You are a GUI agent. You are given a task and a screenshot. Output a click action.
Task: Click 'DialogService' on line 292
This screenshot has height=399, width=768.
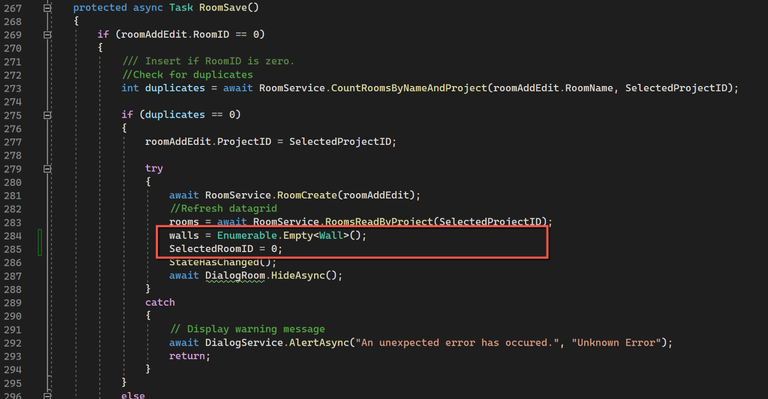[x=244, y=343]
